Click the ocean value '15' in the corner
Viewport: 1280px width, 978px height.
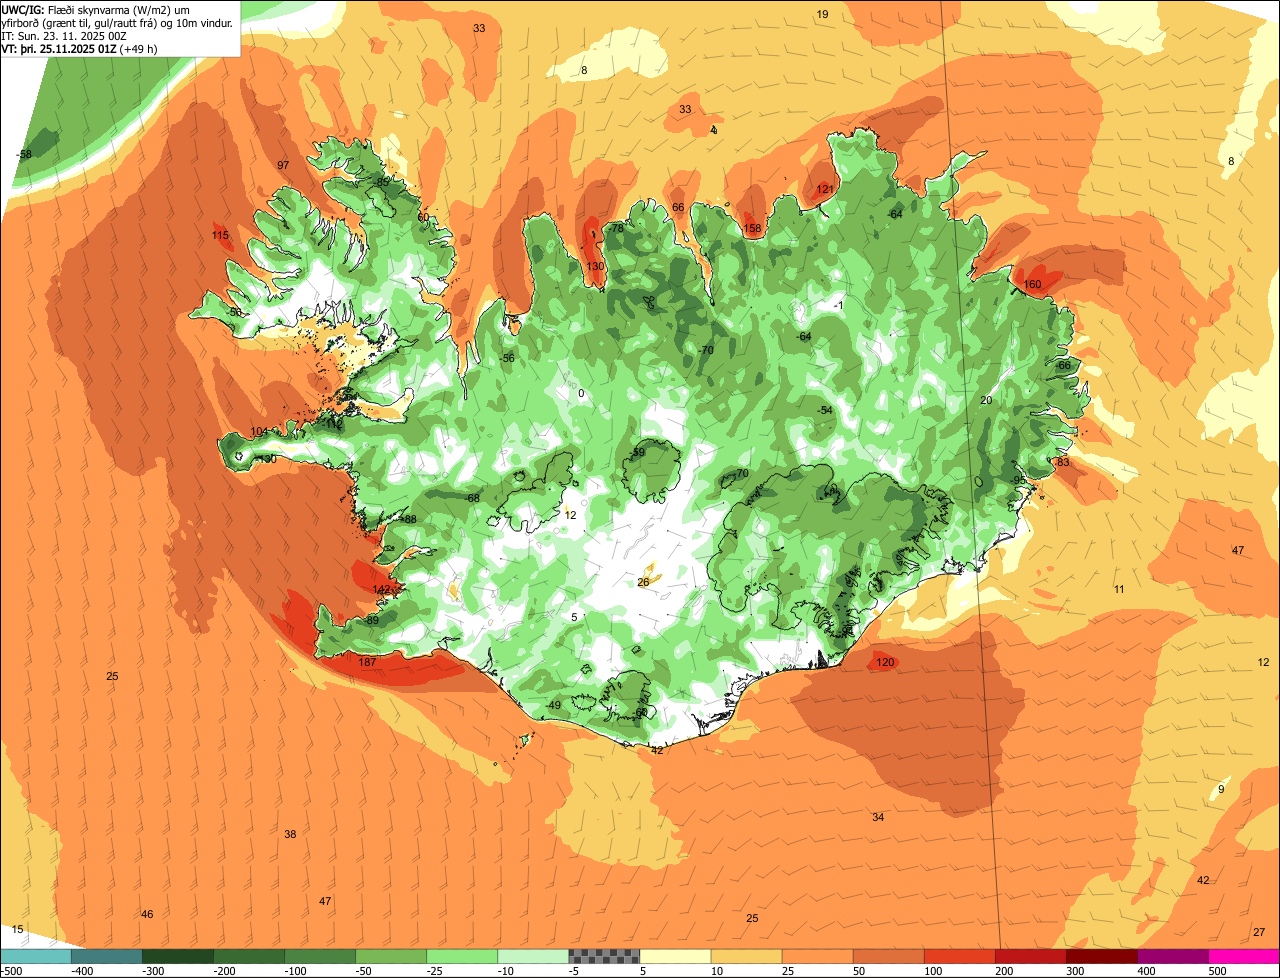point(17,930)
